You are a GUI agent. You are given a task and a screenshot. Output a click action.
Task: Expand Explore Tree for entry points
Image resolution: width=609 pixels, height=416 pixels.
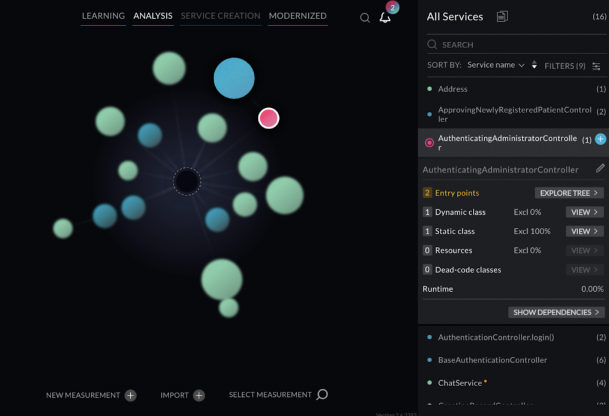pyautogui.click(x=569, y=193)
